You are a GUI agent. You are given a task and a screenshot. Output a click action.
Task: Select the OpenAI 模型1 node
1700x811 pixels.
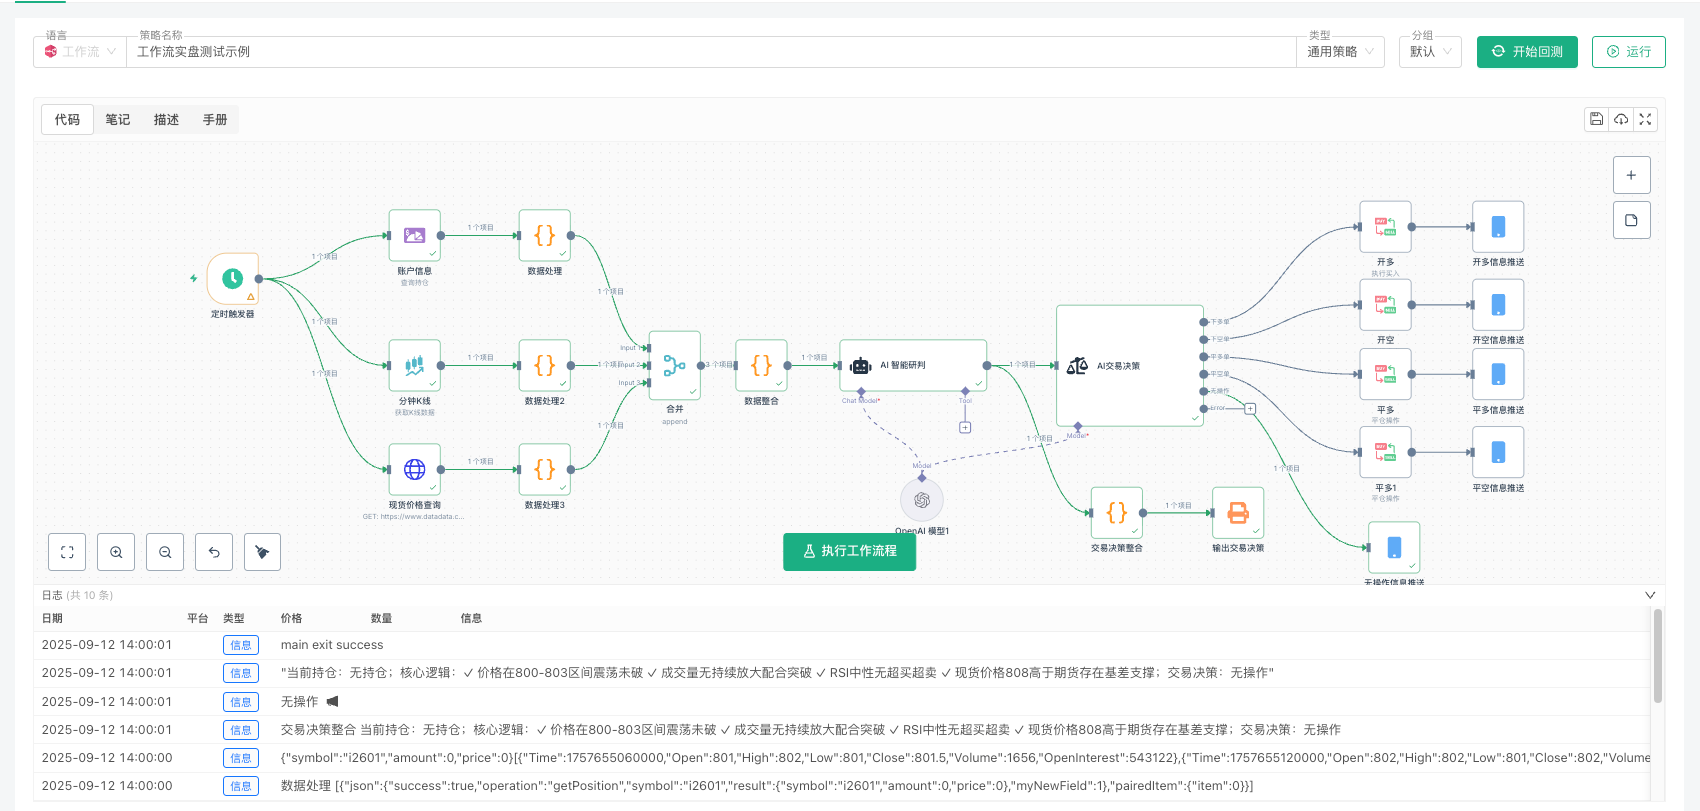point(921,500)
